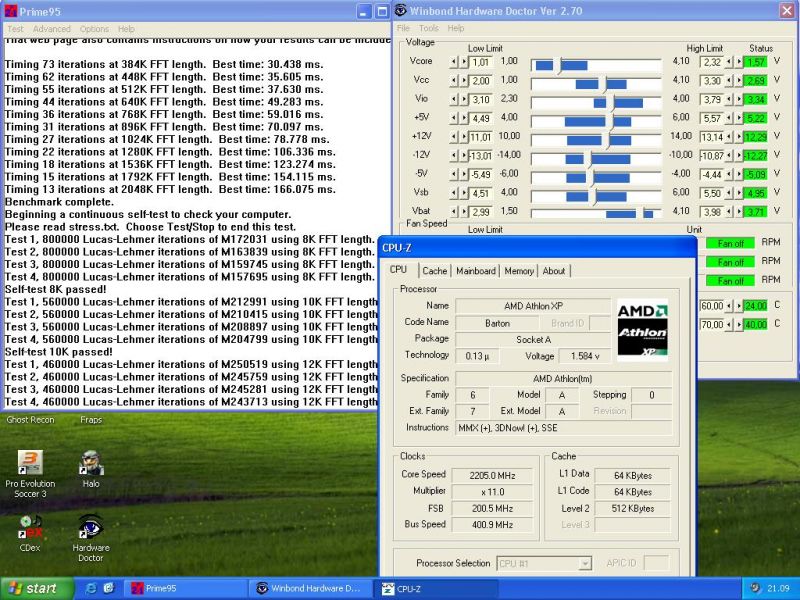Increase the Vcore low limit with right arrow
Image resolution: width=800 pixels, height=600 pixels.
coord(464,62)
